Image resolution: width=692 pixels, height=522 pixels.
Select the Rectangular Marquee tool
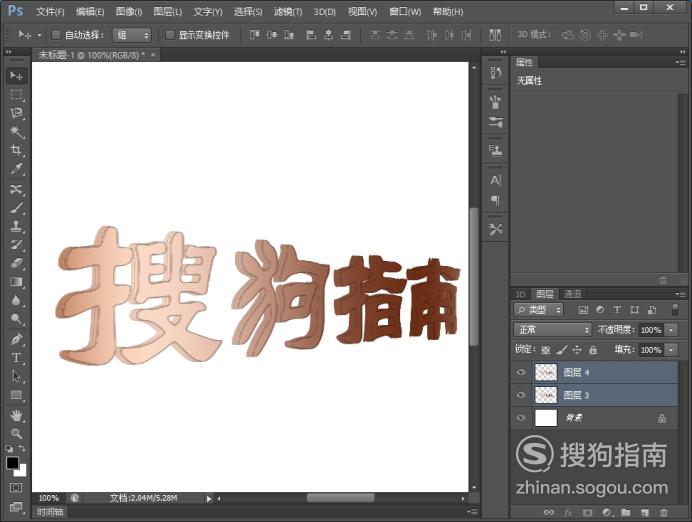click(16, 94)
